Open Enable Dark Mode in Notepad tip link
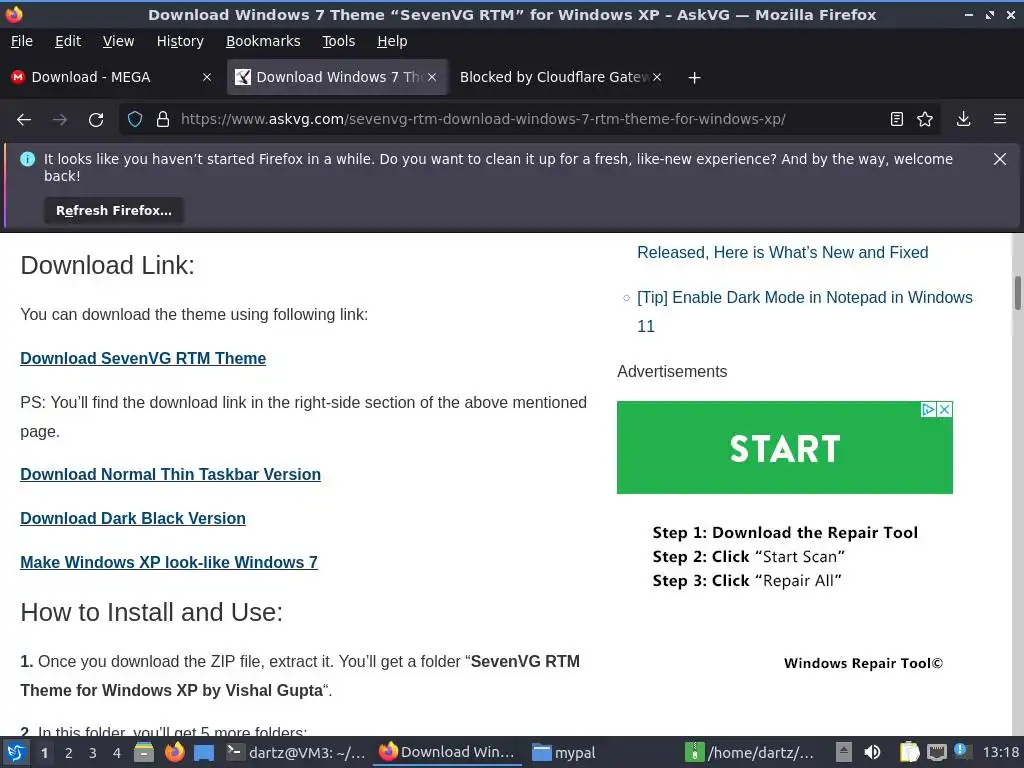The width and height of the screenshot is (1024, 768). tap(805, 312)
